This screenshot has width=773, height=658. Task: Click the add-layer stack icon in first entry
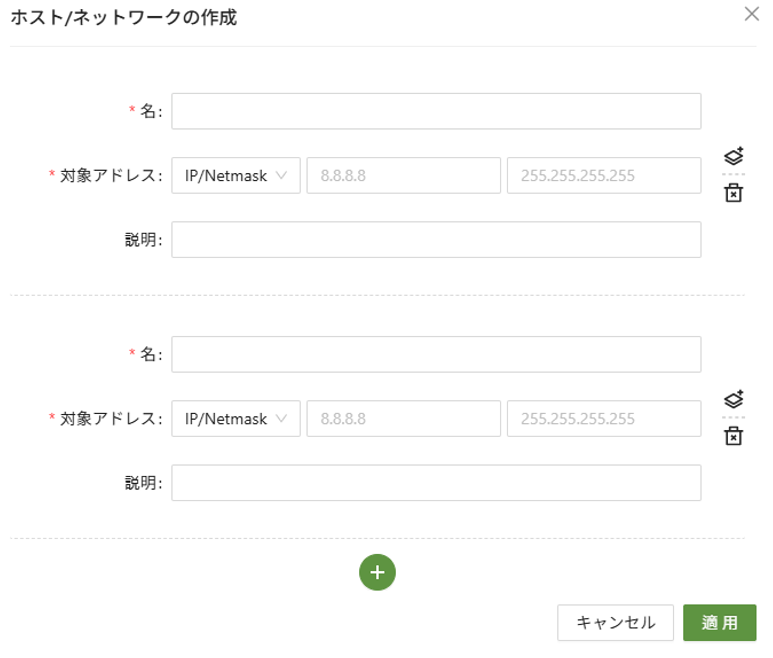(733, 157)
